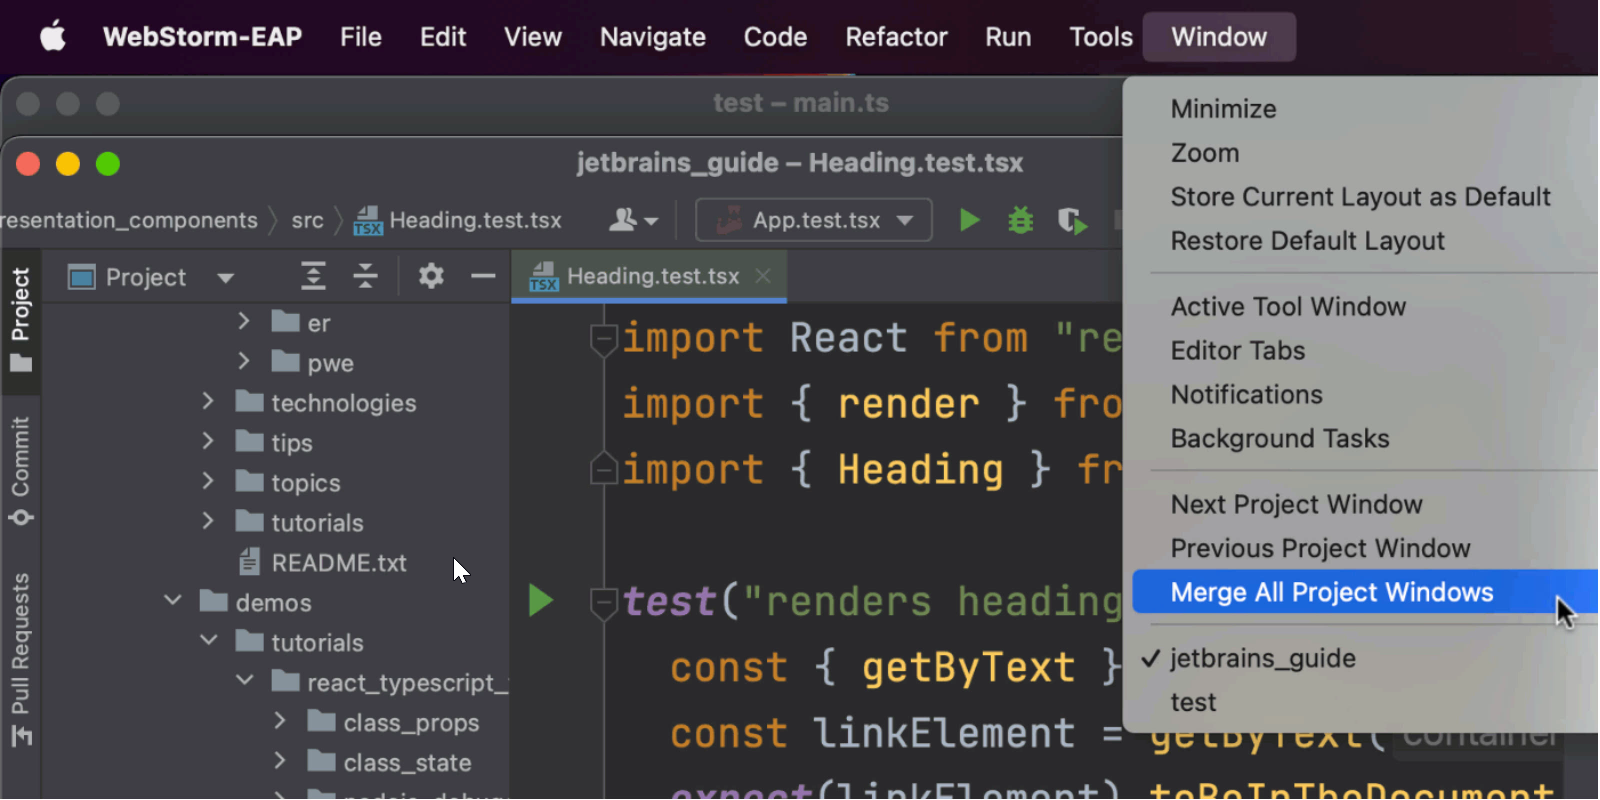Open the WebStorm-EAP application menu
The image size is (1600, 800).
click(x=202, y=37)
